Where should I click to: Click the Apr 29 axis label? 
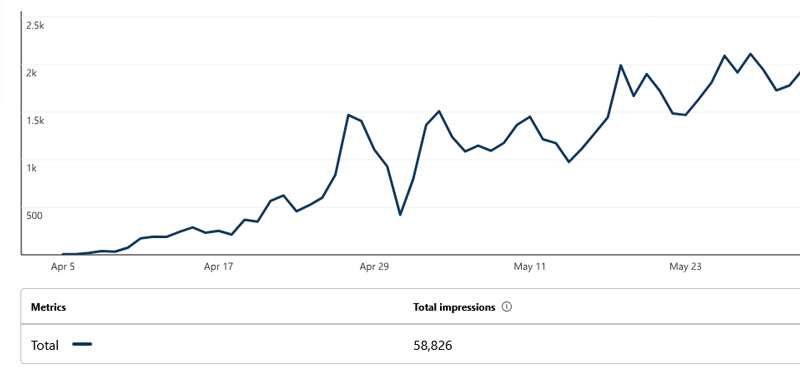(x=374, y=266)
